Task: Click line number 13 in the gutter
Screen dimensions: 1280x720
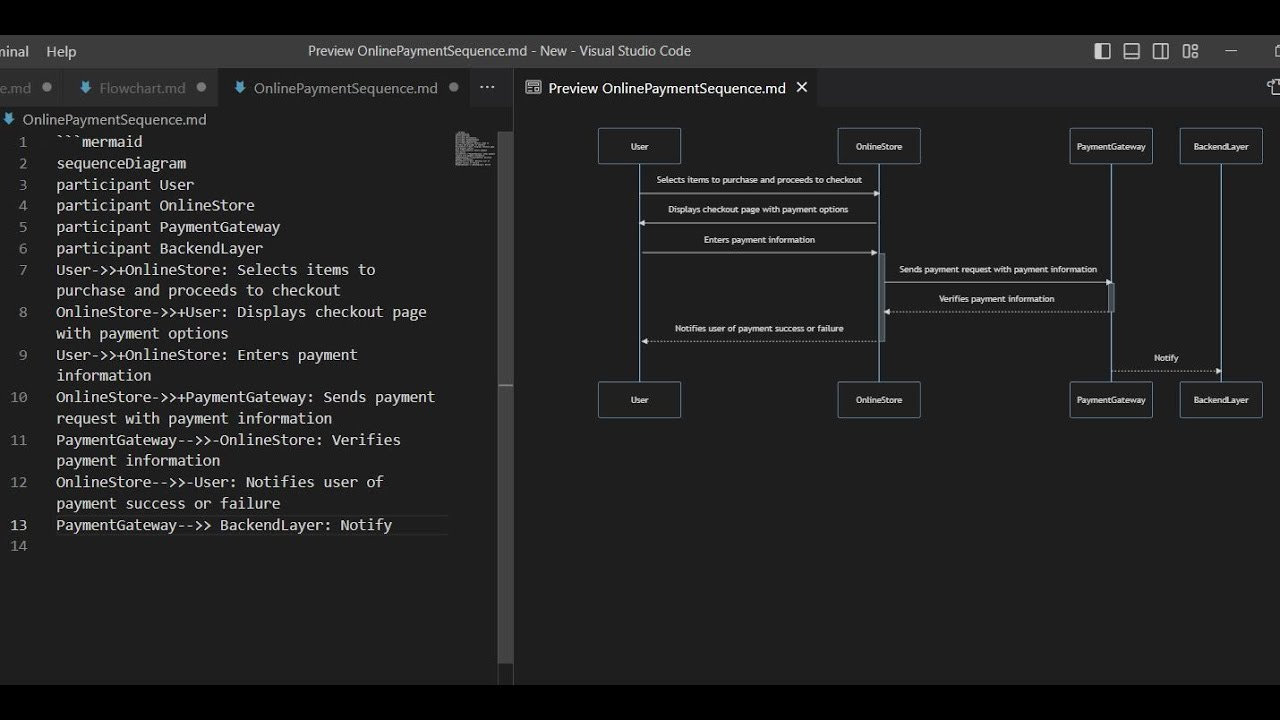Action: [x=19, y=525]
